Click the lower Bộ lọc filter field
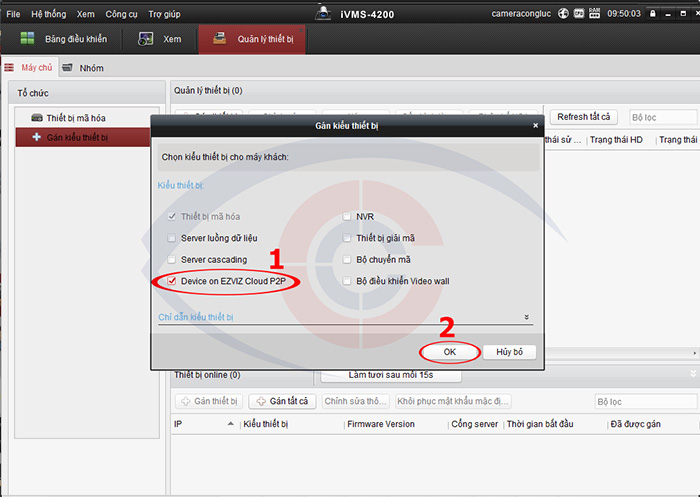 [646, 401]
